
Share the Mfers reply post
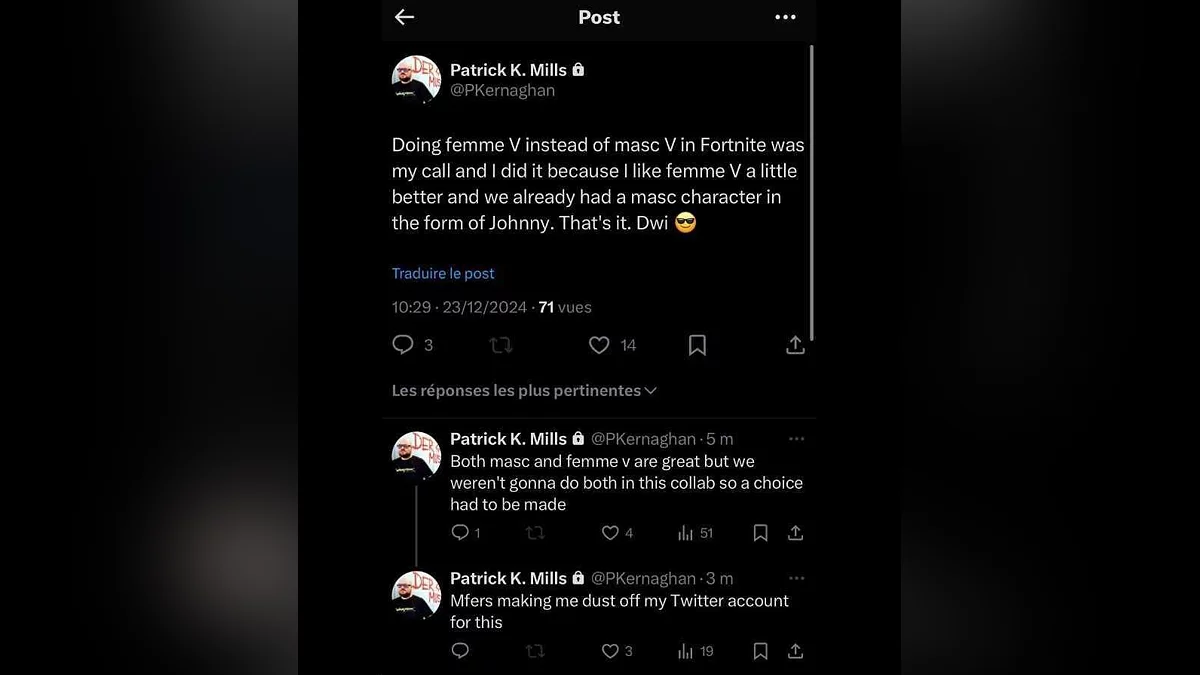coord(795,651)
